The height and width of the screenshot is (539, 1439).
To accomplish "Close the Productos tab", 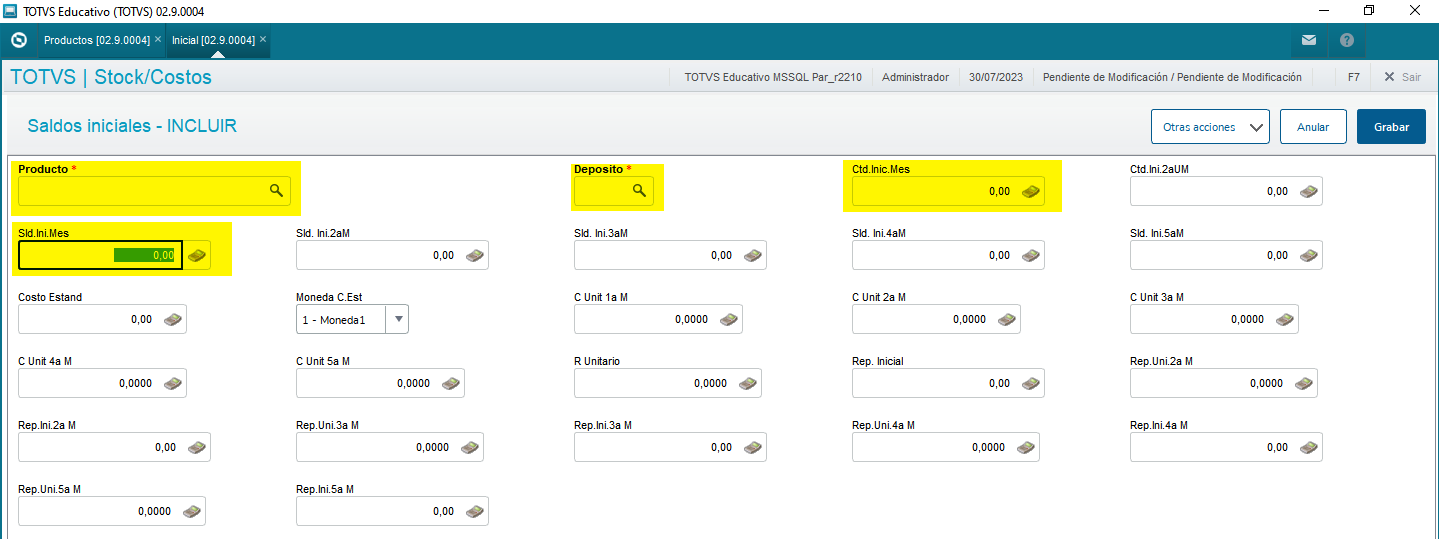I will (158, 39).
